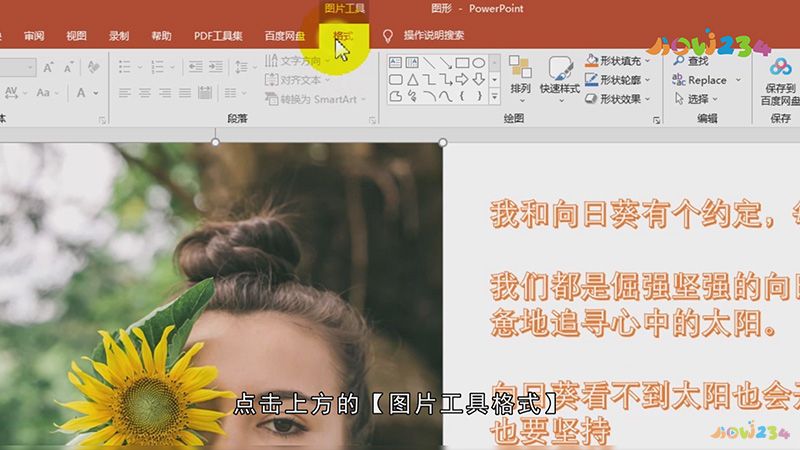The image size is (800, 450).
Task: Select the rounded rectangle shape
Action: (x=395, y=80)
